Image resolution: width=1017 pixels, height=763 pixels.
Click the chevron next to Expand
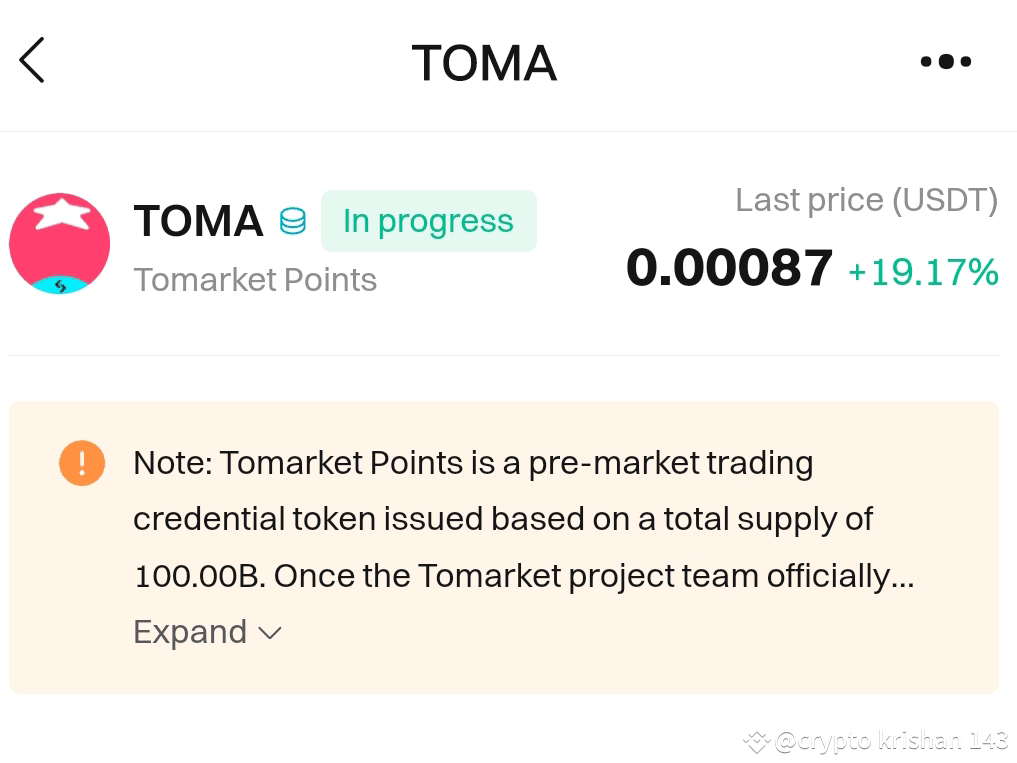tap(270, 633)
